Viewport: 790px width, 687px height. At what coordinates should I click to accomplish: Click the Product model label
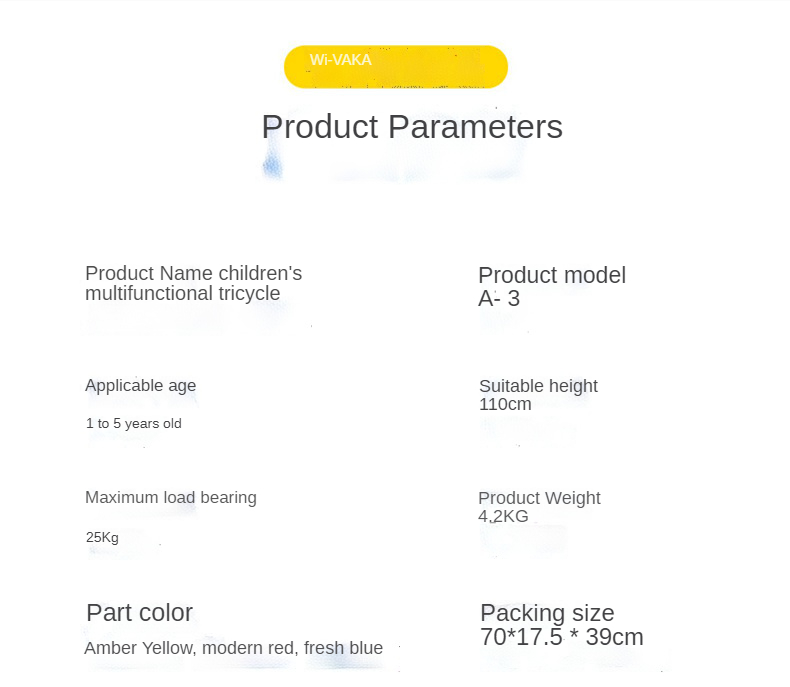coord(552,275)
